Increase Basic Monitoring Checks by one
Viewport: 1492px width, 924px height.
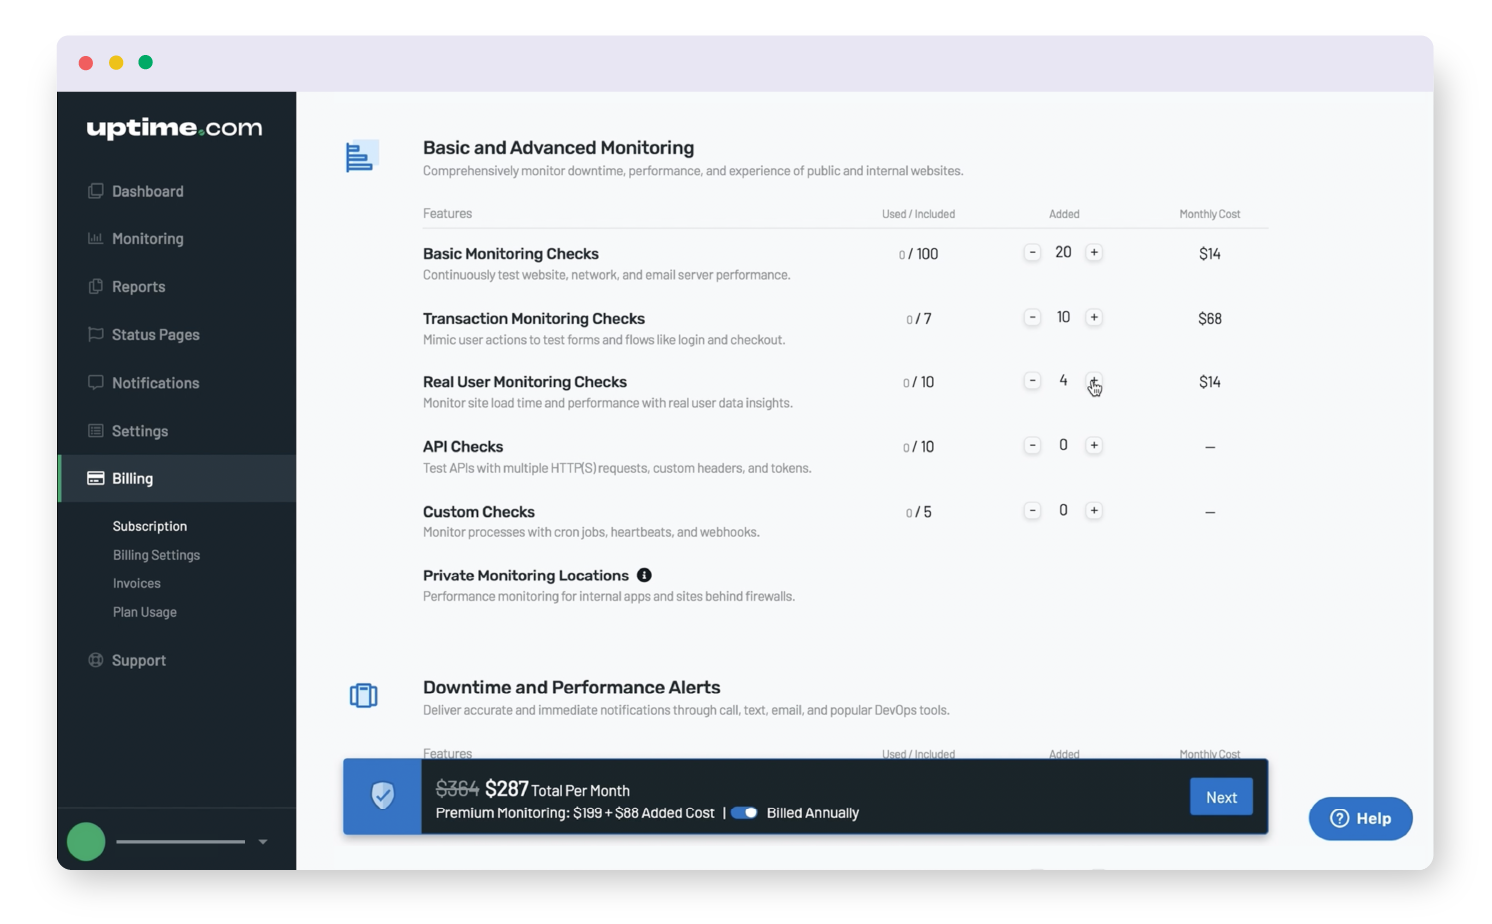1094,253
